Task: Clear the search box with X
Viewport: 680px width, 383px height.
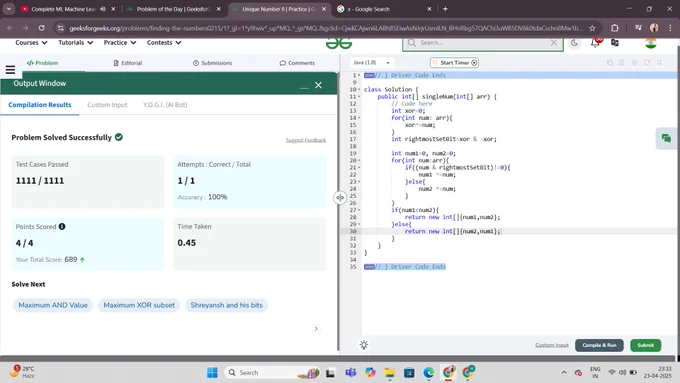Action: tap(554, 43)
